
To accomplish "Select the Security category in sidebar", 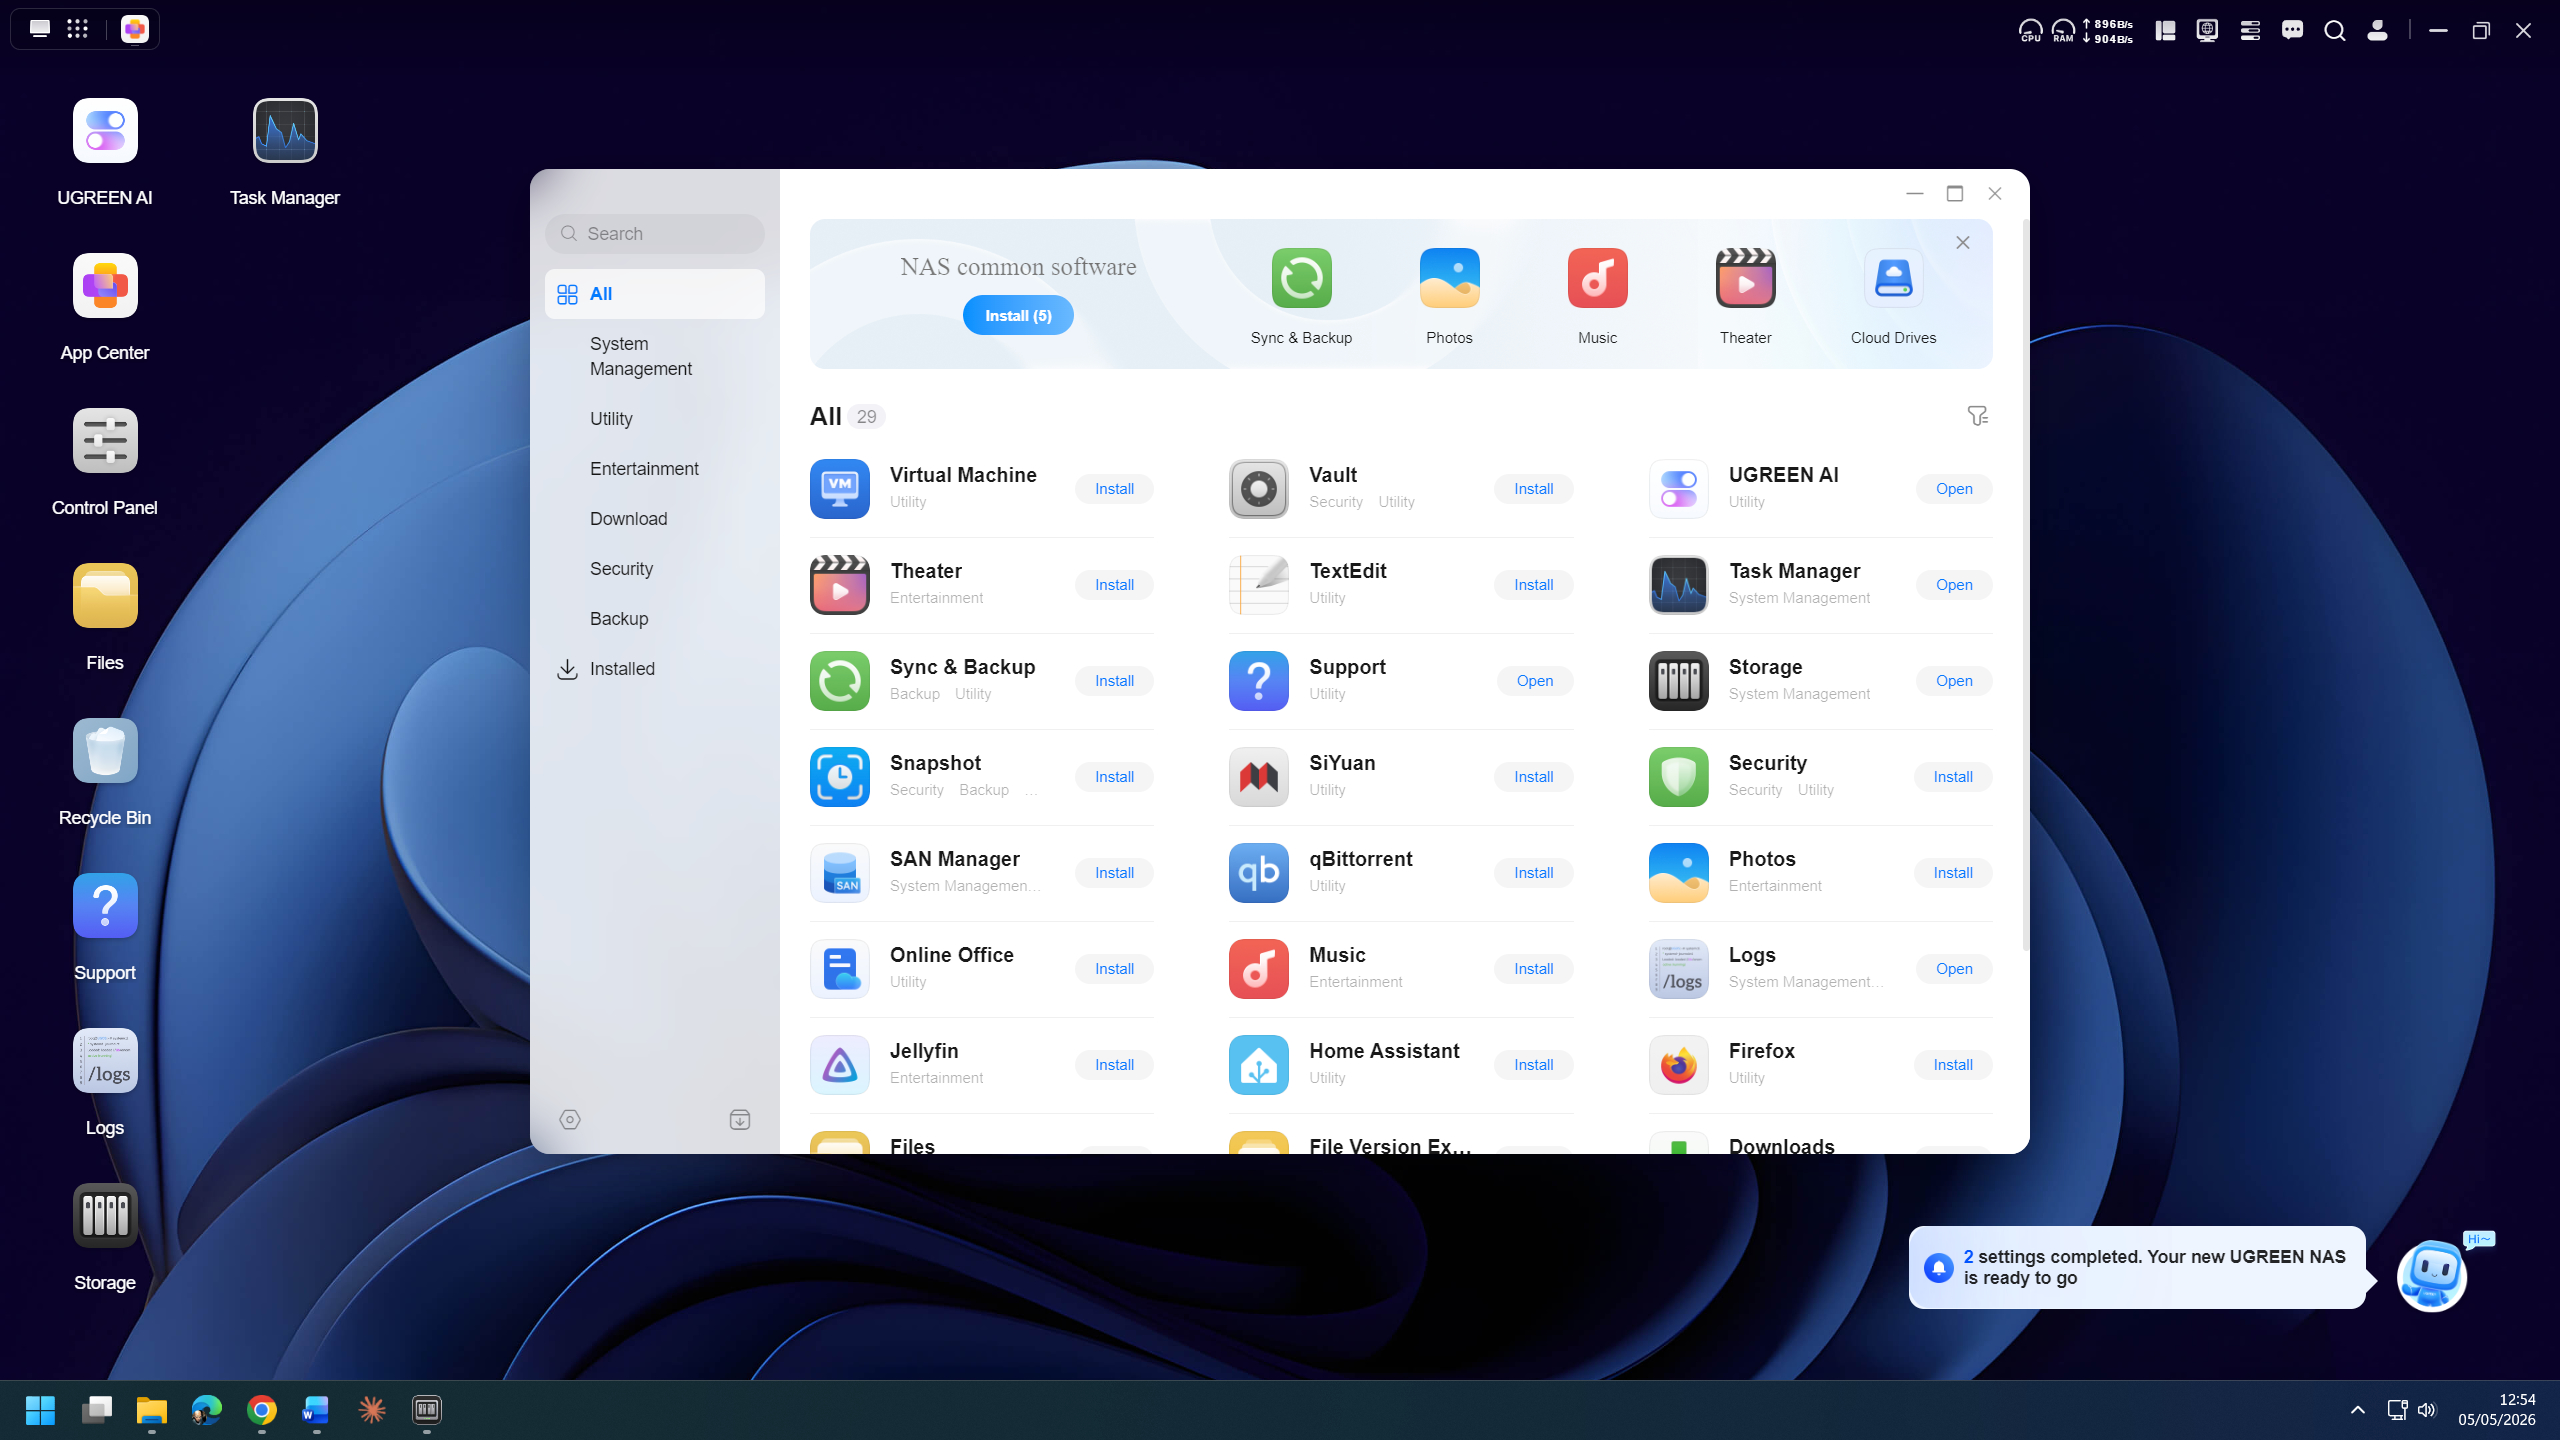I will click(655, 569).
